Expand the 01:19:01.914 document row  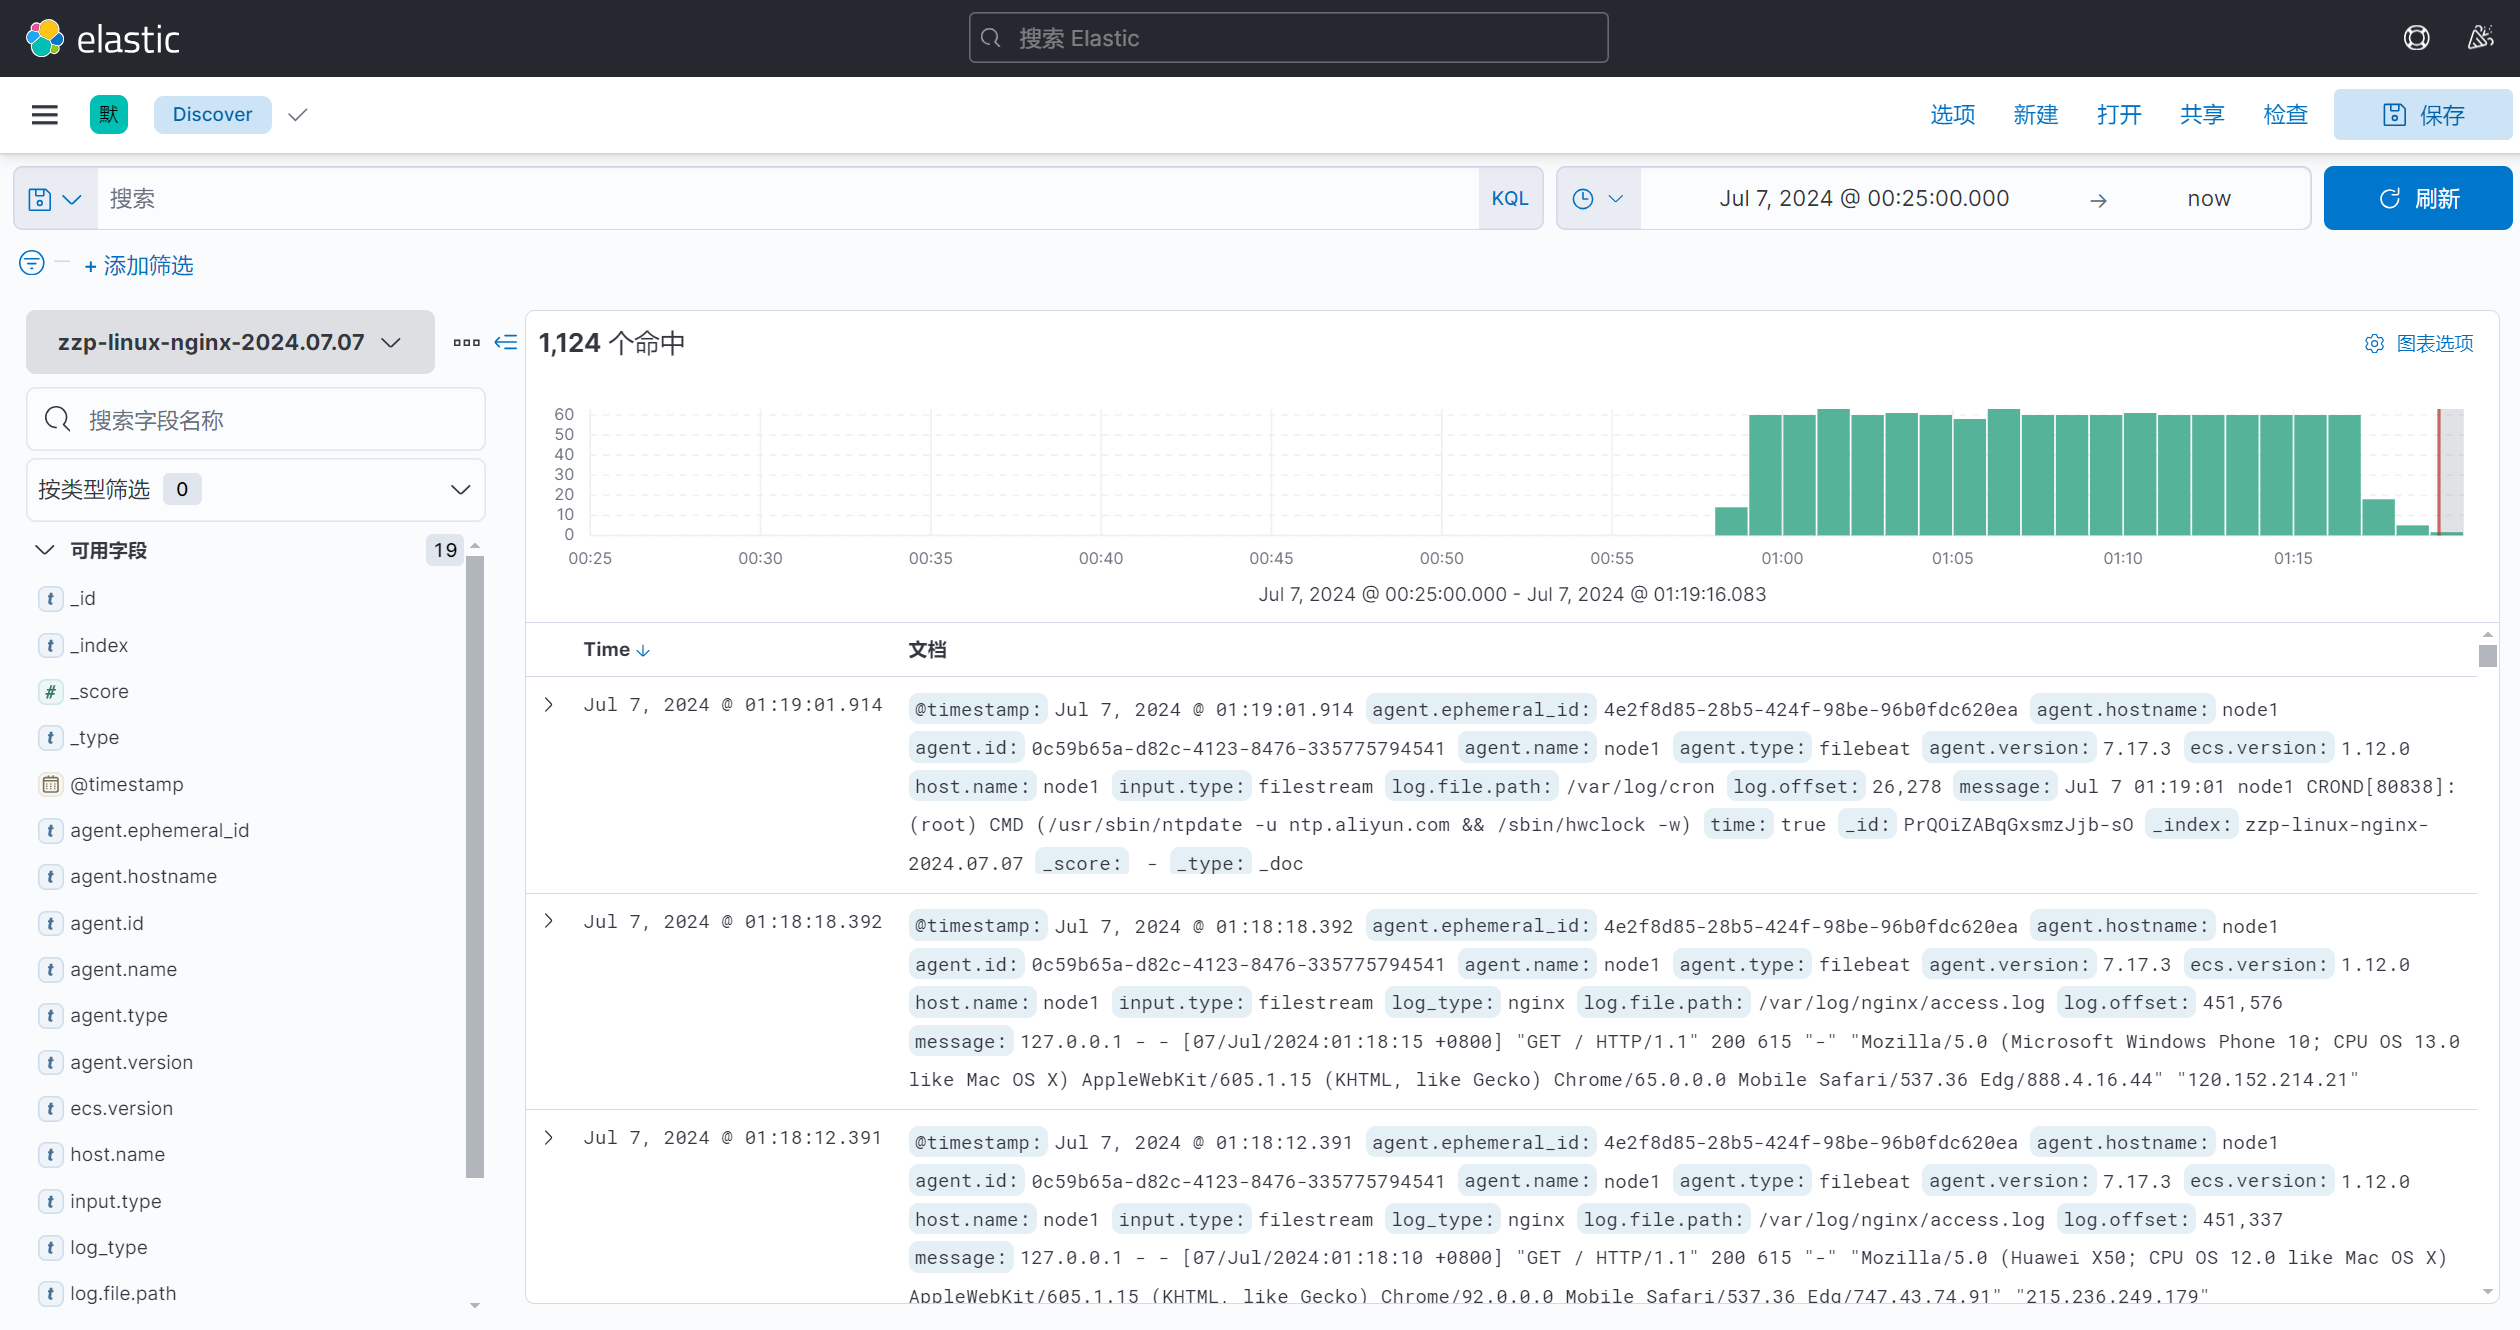(549, 705)
